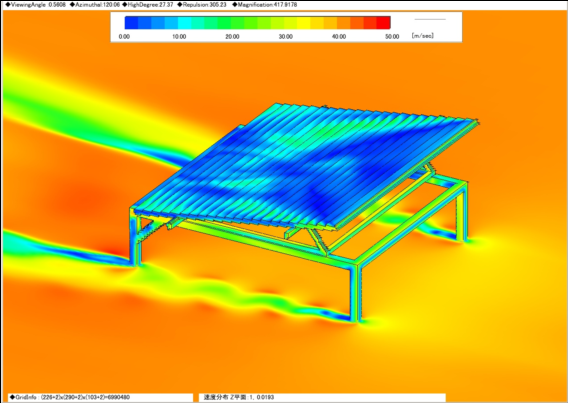568x403 pixels.
Task: Click the 20.00 legend scale value
Action: (232, 37)
